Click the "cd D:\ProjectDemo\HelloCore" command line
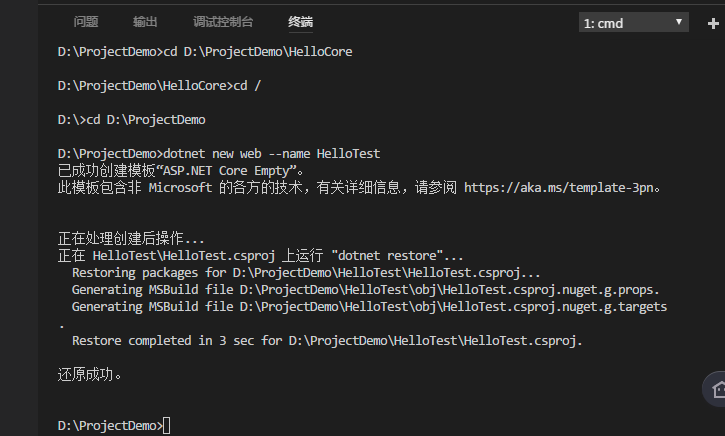 click(205, 51)
